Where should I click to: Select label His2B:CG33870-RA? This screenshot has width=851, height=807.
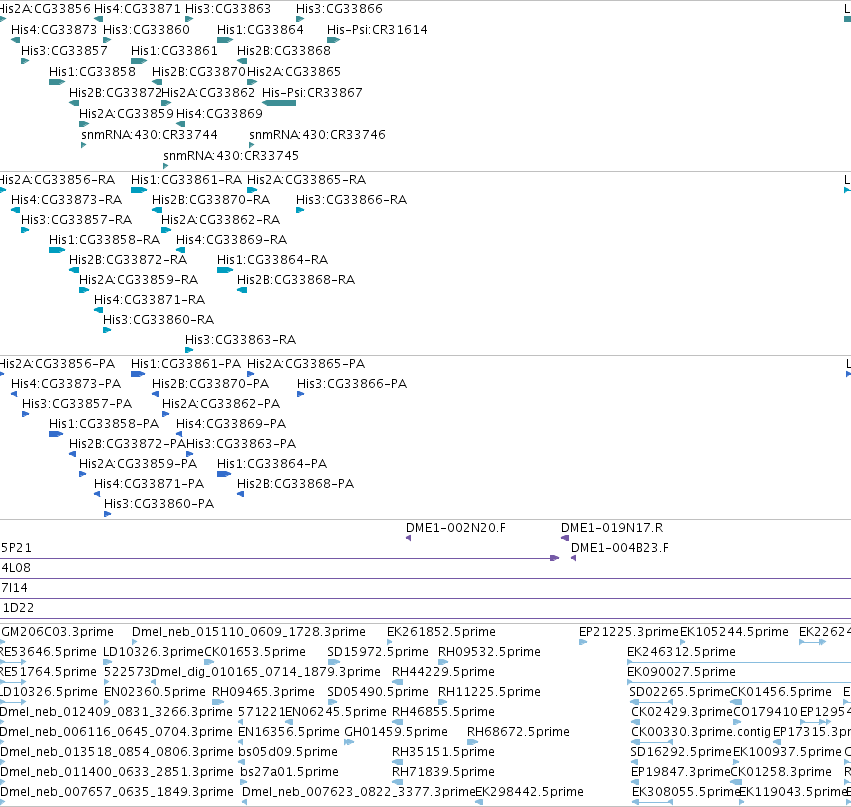(211, 200)
